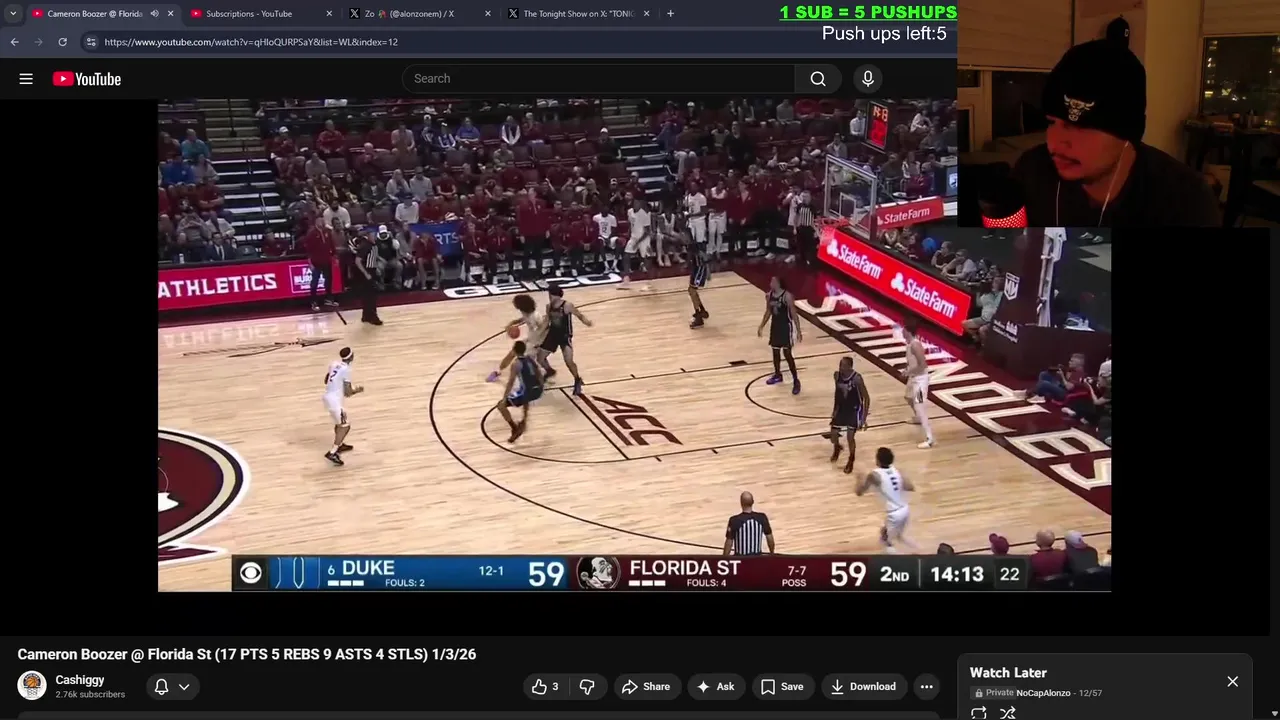This screenshot has width=1280, height=720.
Task: Open more actions three-dot menu
Action: (x=926, y=686)
